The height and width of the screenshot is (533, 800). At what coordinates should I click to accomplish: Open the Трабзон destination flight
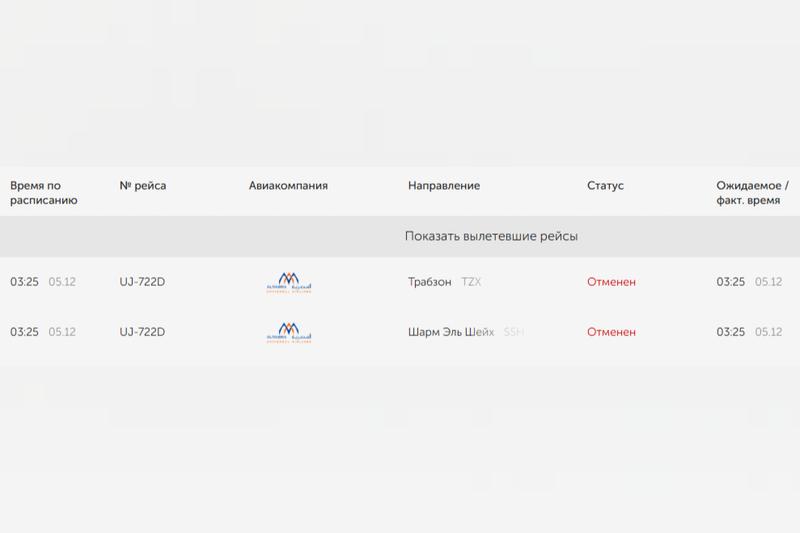tap(430, 282)
